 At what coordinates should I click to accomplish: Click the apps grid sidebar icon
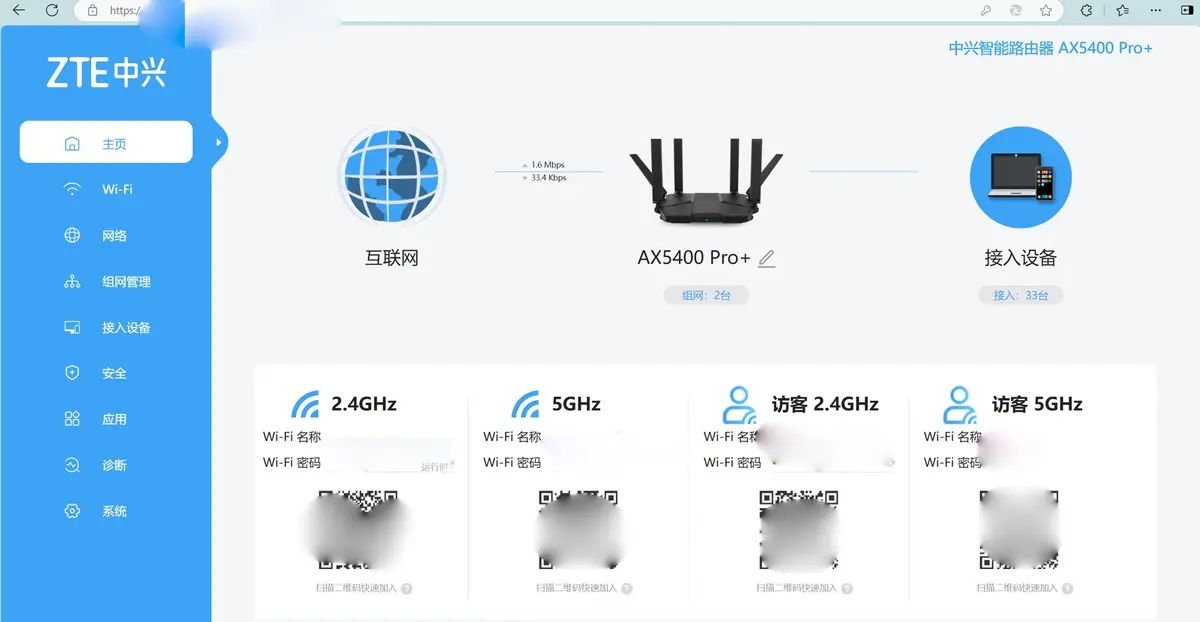point(72,419)
